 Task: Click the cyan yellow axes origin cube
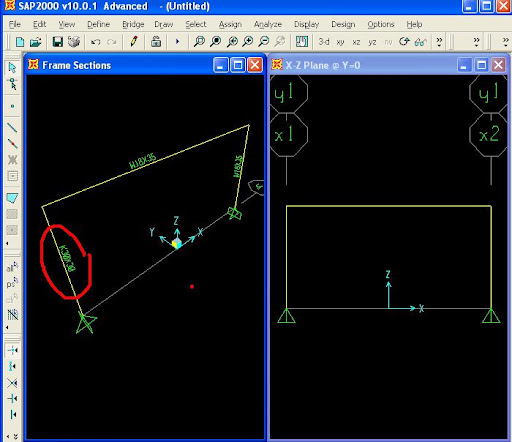click(177, 243)
